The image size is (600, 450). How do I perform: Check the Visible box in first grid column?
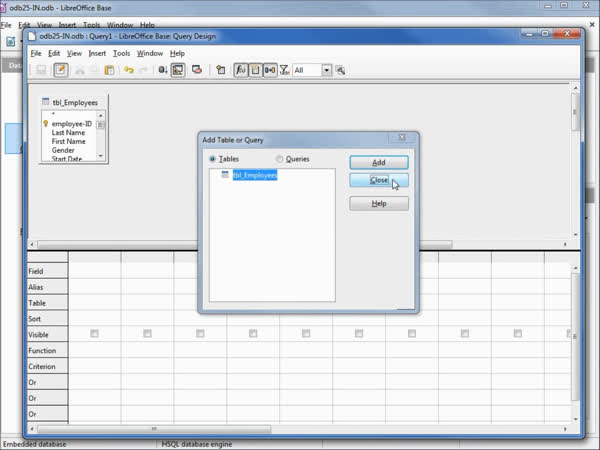[94, 334]
